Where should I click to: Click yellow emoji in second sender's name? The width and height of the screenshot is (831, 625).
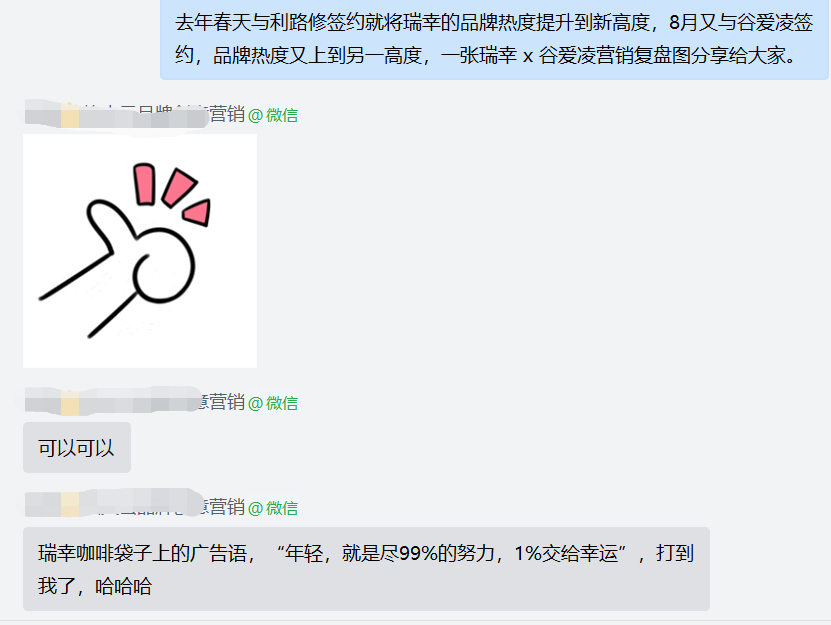70,402
